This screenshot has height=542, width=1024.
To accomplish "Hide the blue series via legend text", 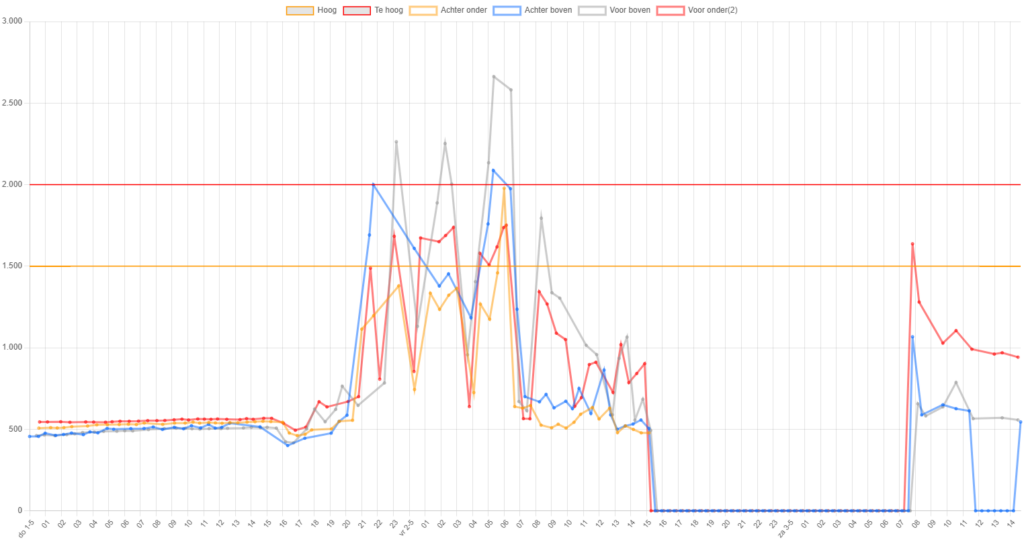I will [x=545, y=10].
